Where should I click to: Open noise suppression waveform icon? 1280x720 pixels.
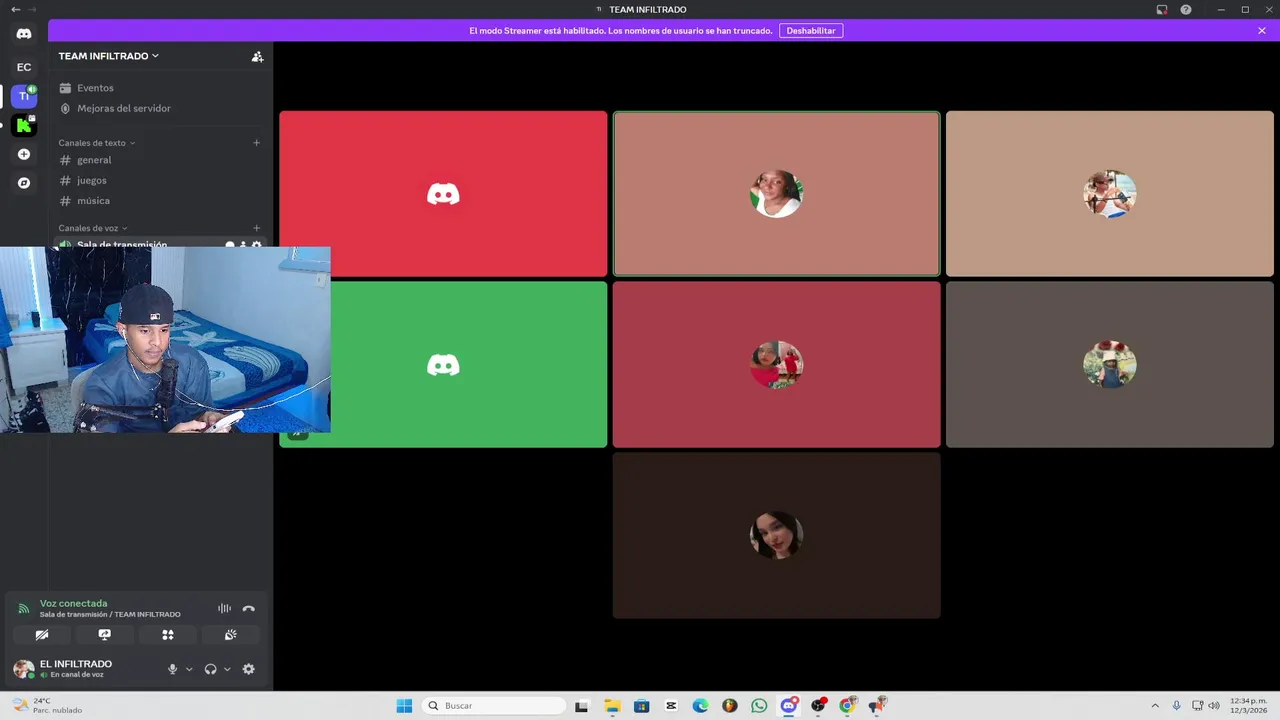tap(224, 609)
